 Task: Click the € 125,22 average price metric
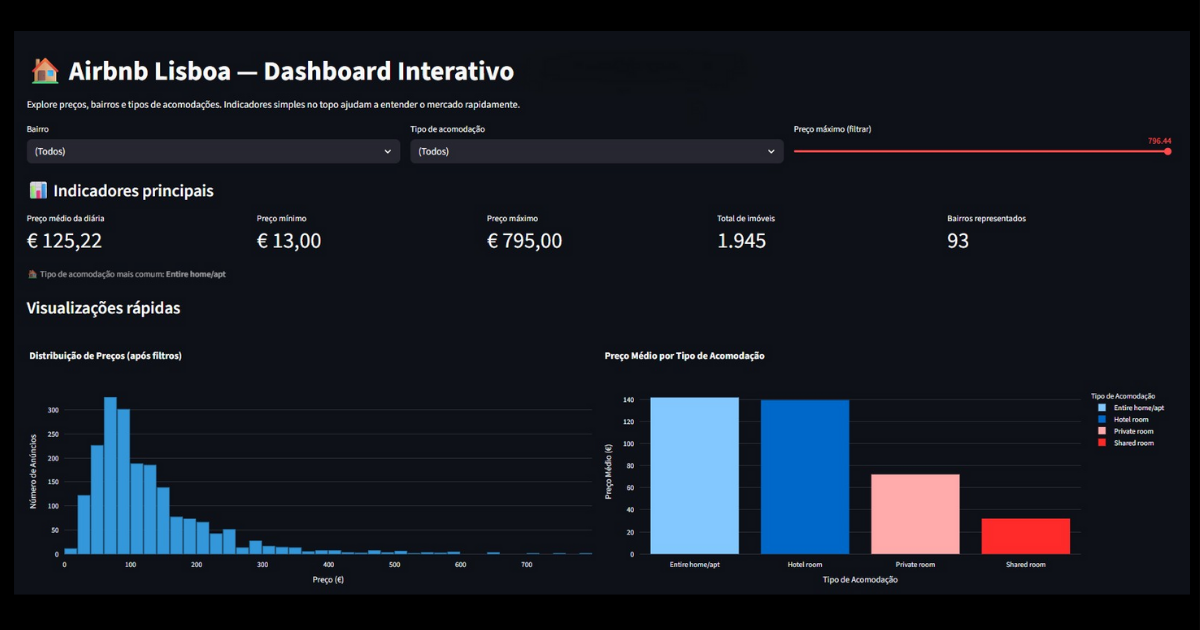64,241
